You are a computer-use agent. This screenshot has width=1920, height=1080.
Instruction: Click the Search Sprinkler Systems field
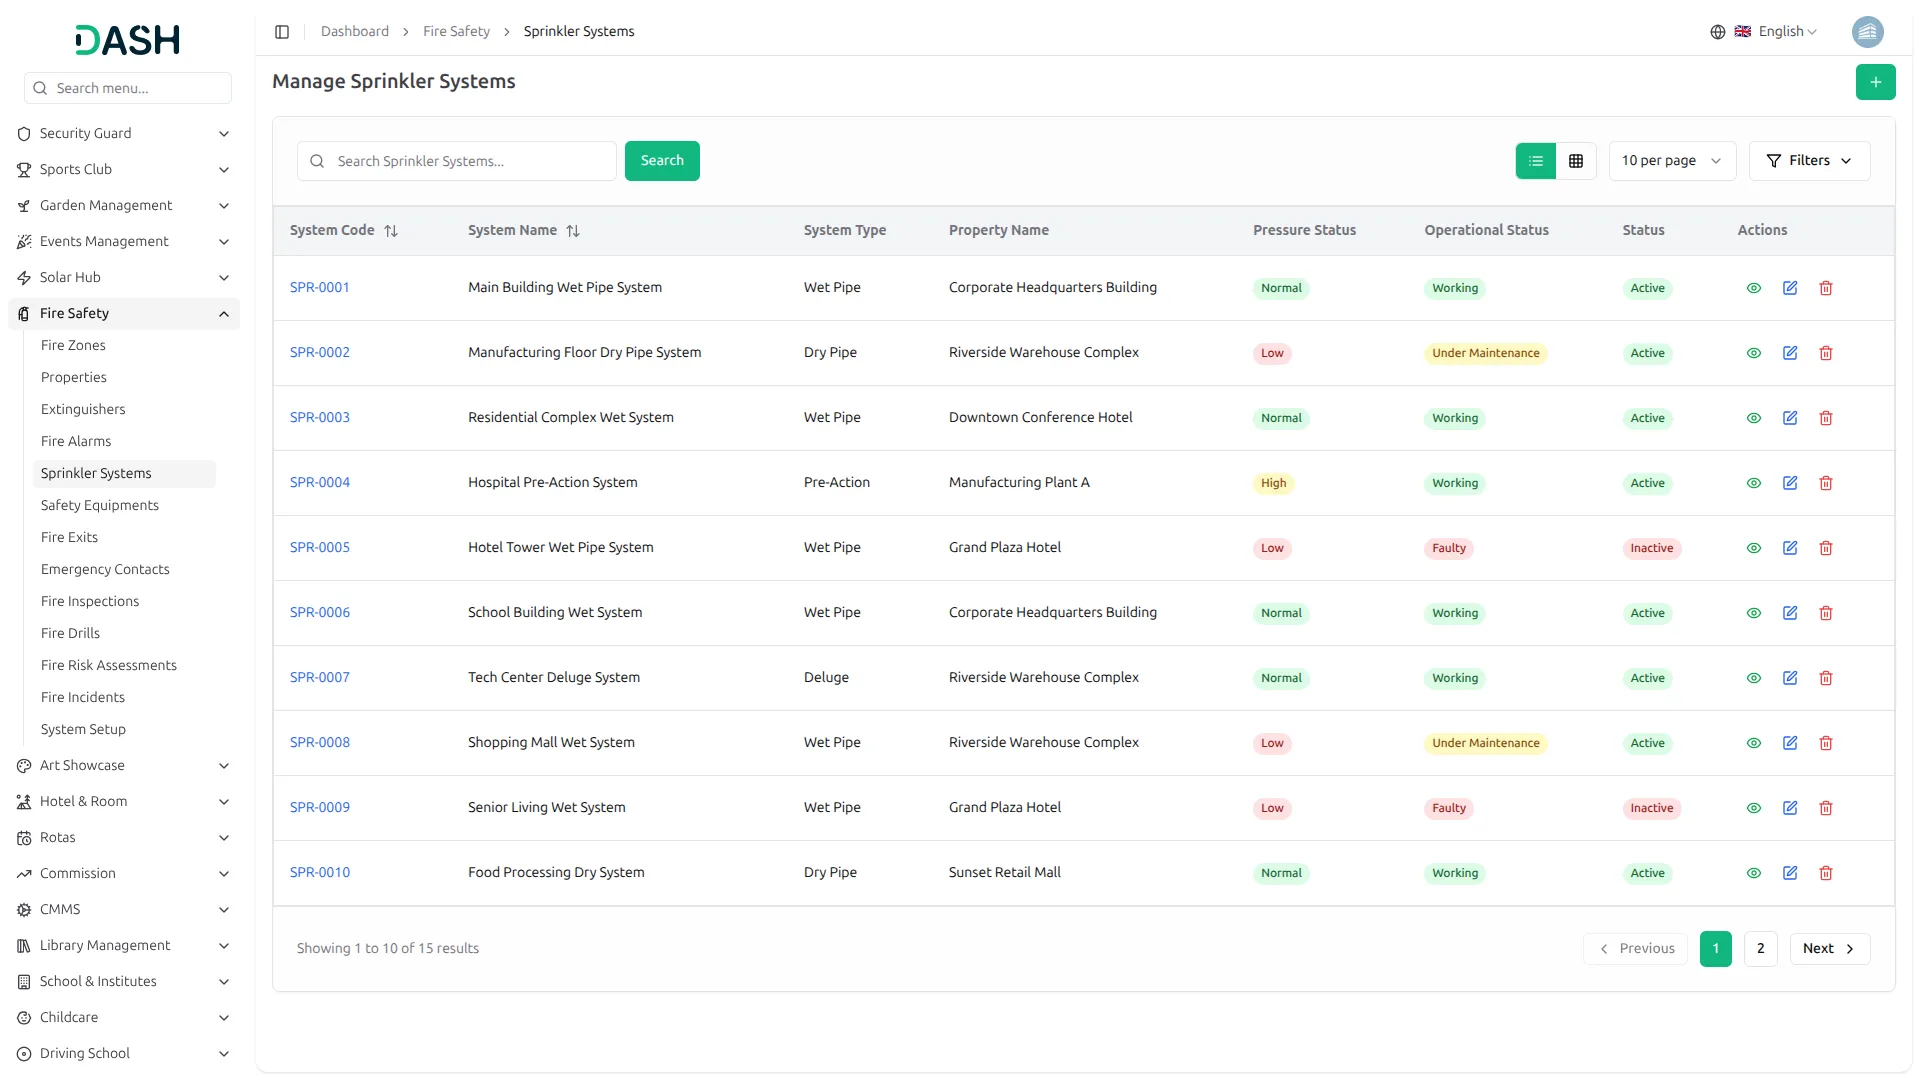470,161
